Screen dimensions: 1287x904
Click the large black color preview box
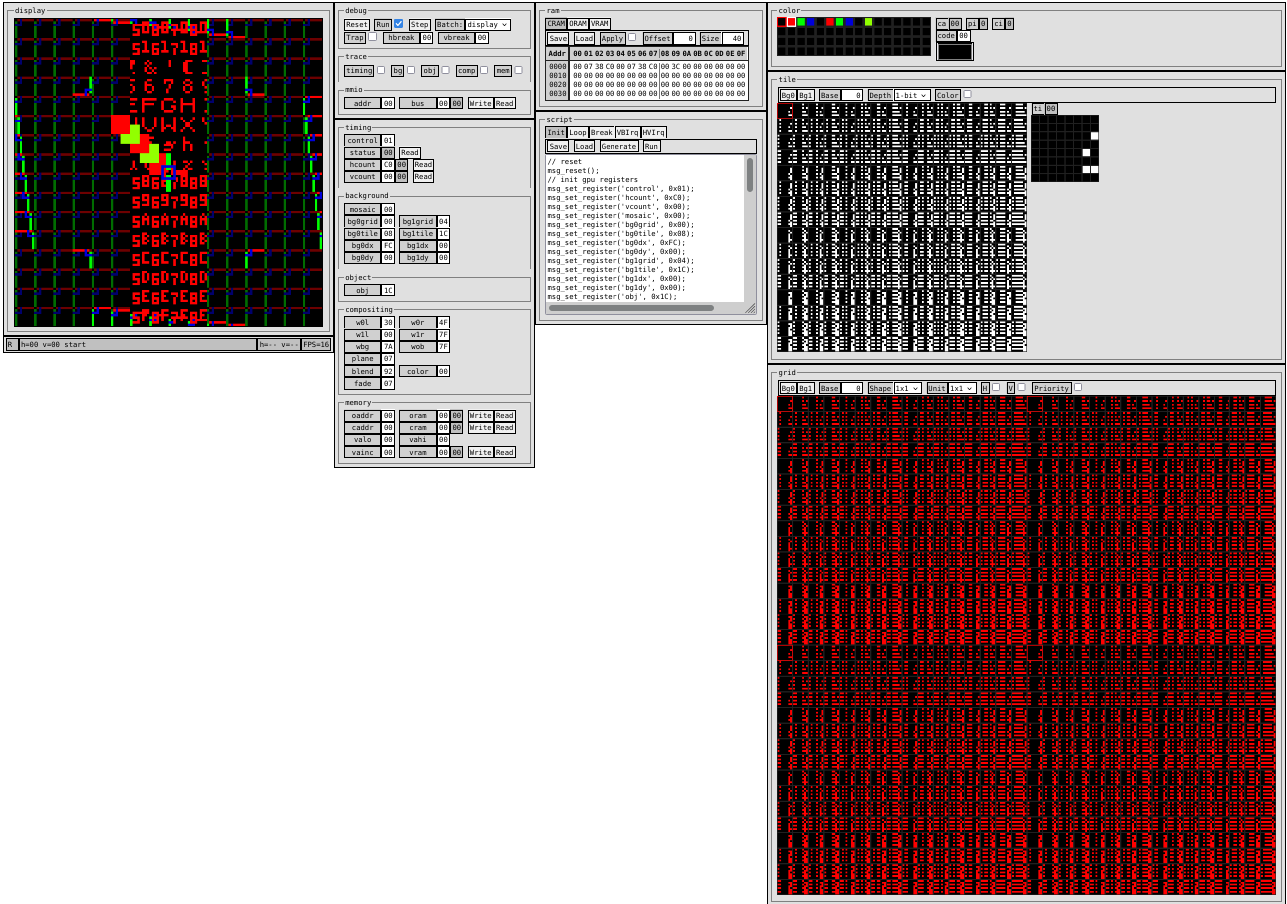955,52
